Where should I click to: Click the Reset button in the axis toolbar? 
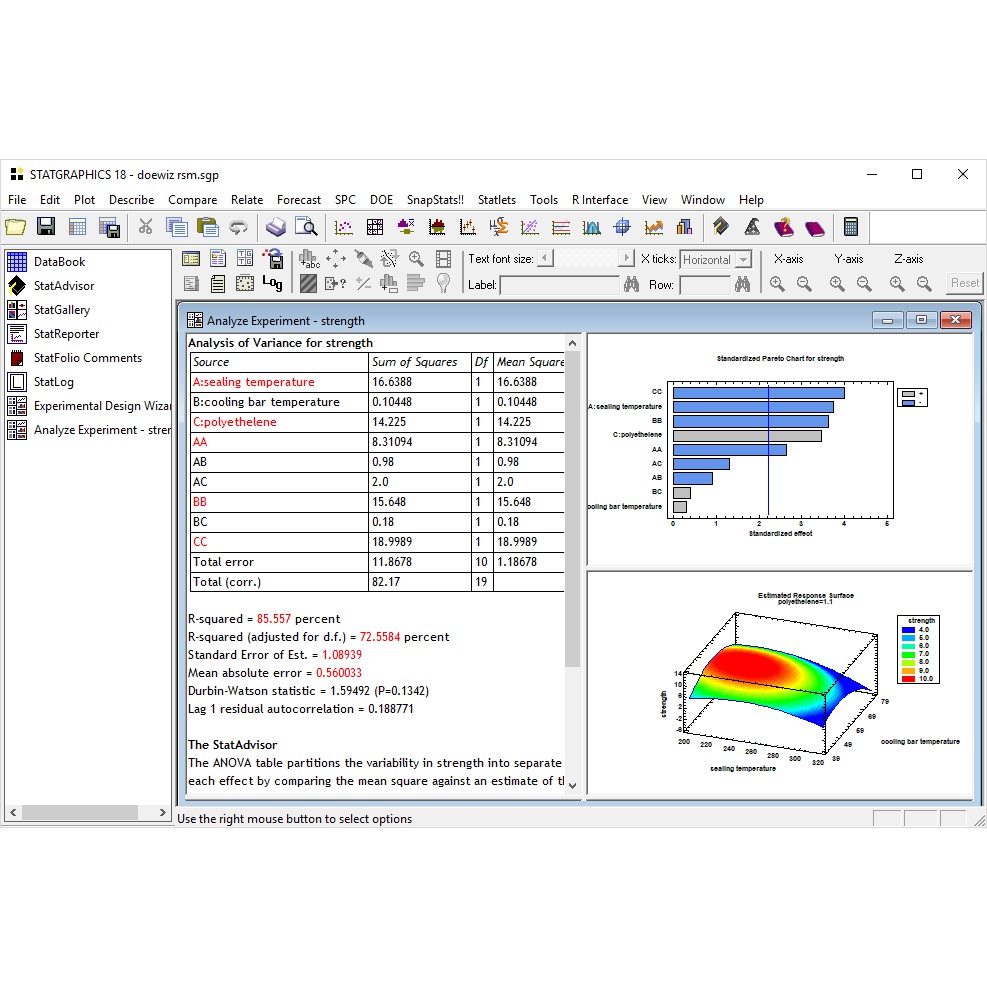coord(964,284)
